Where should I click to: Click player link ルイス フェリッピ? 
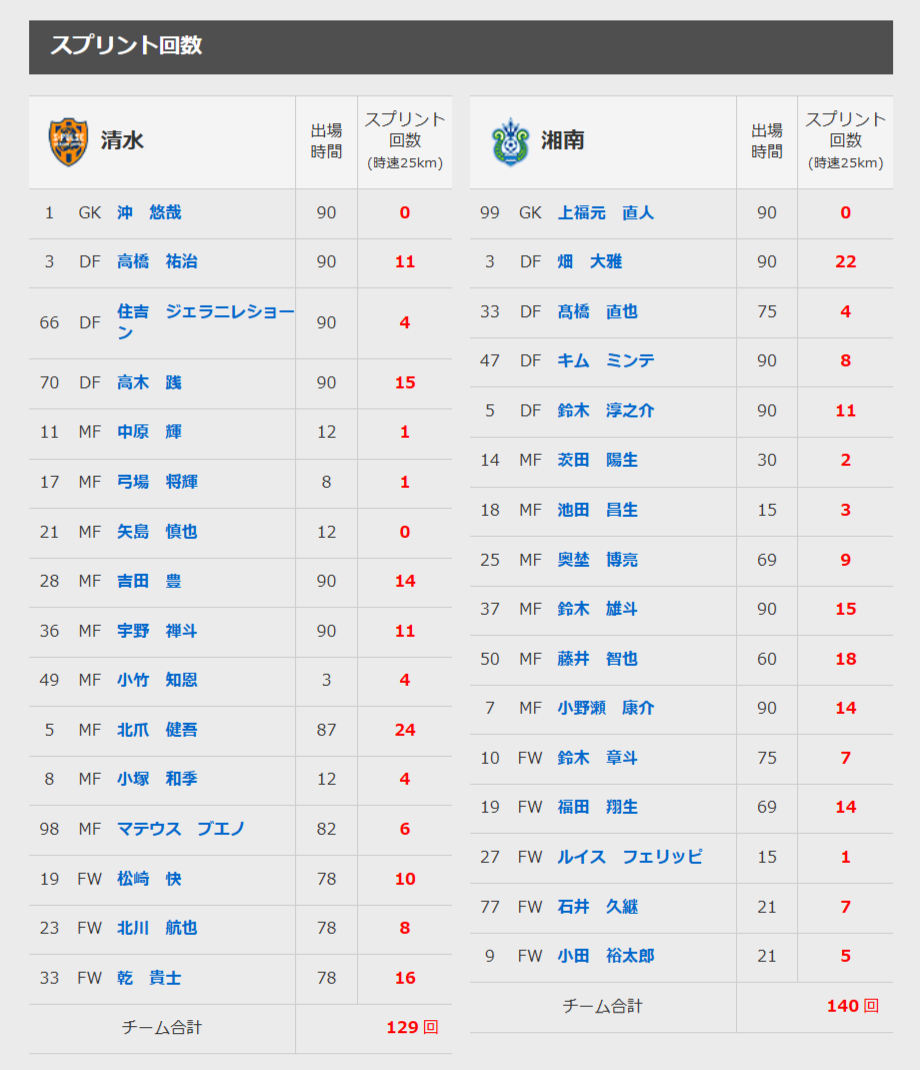coord(629,857)
